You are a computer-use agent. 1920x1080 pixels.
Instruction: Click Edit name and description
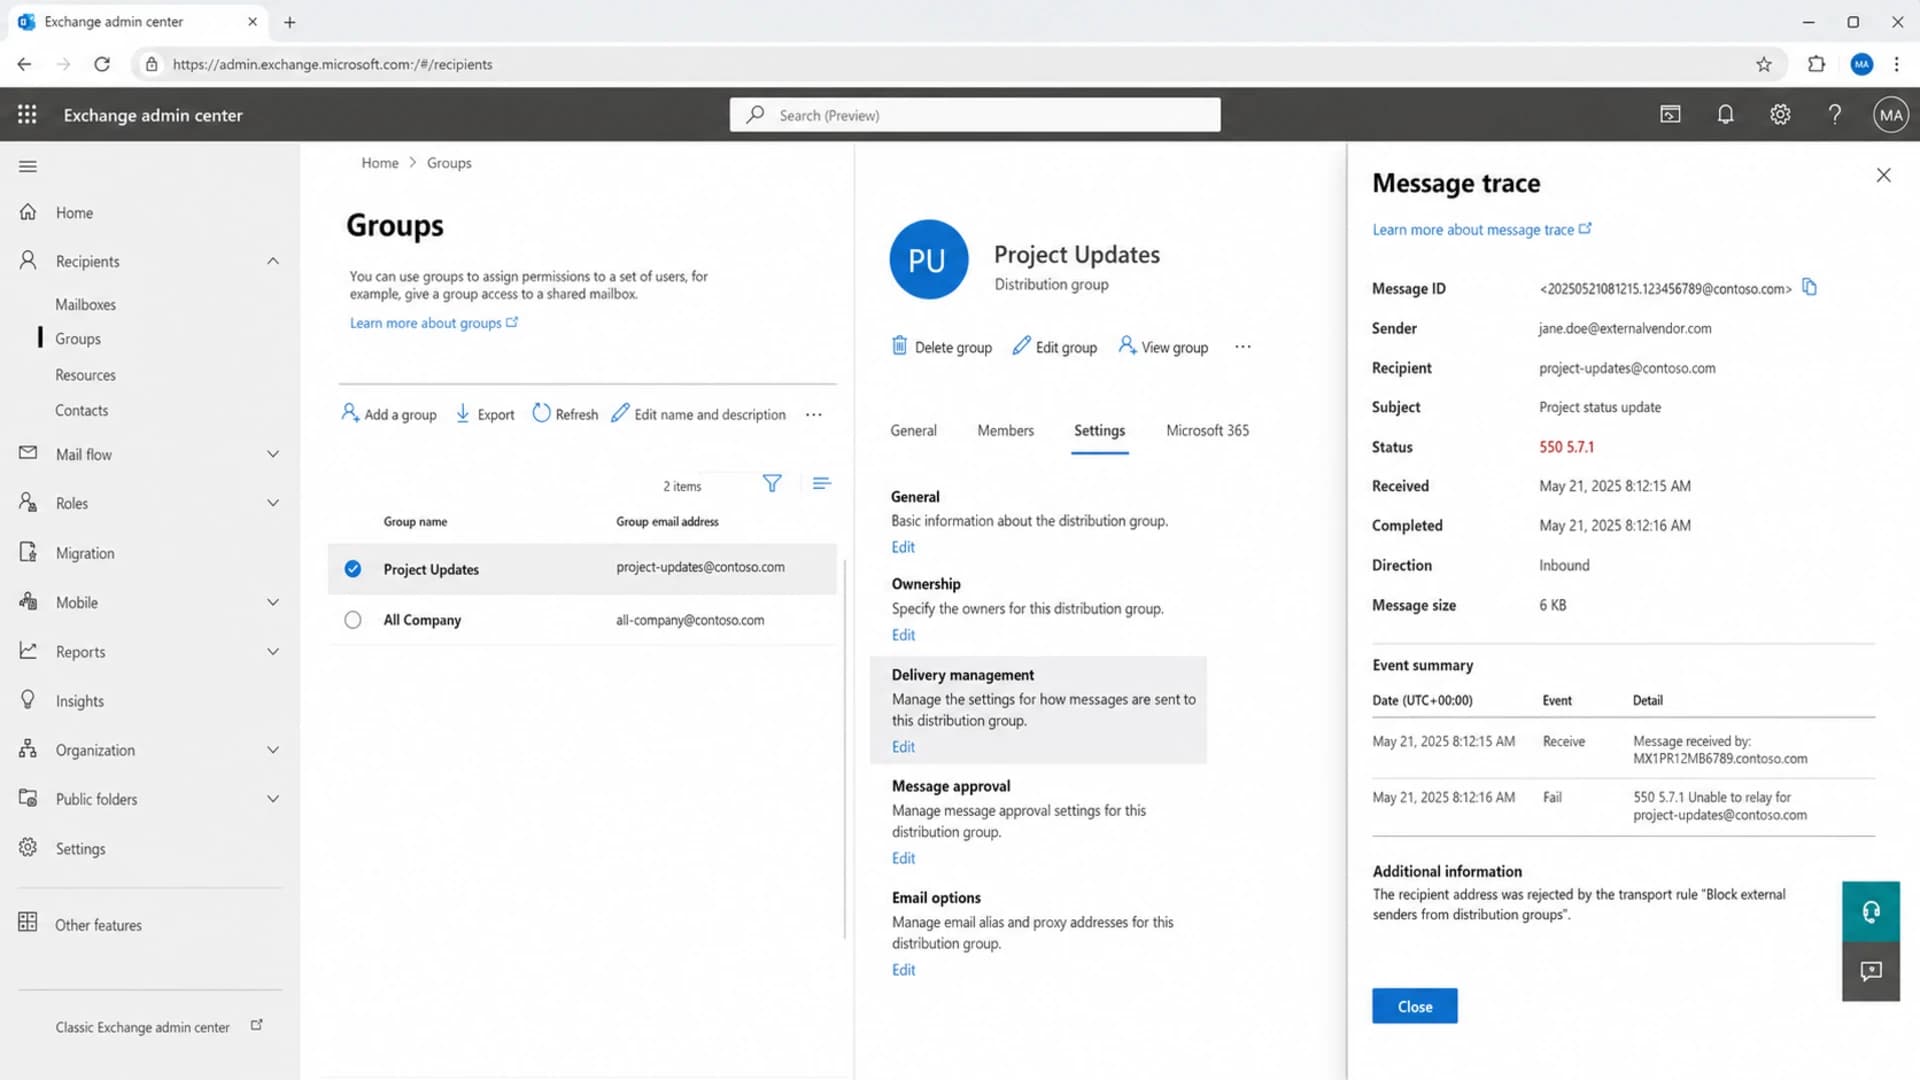(698, 414)
